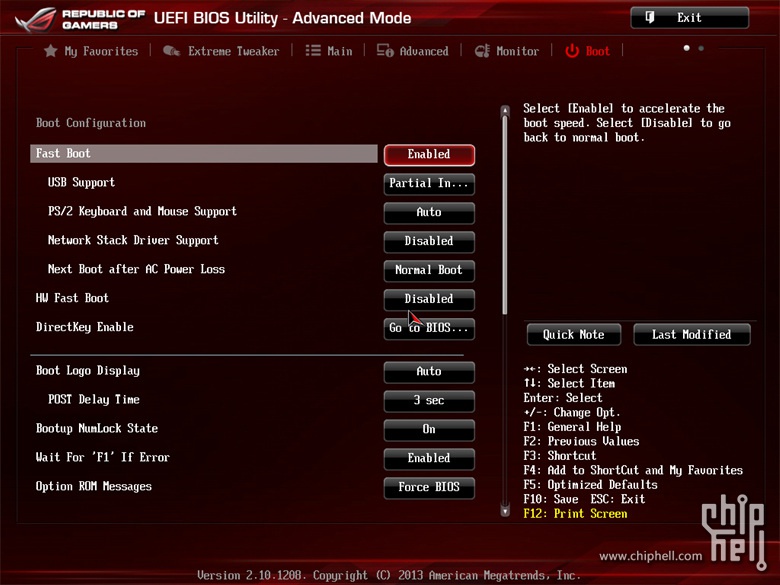This screenshot has width=780, height=585.
Task: Select the Network Stack Driver Support label
Action: point(133,240)
